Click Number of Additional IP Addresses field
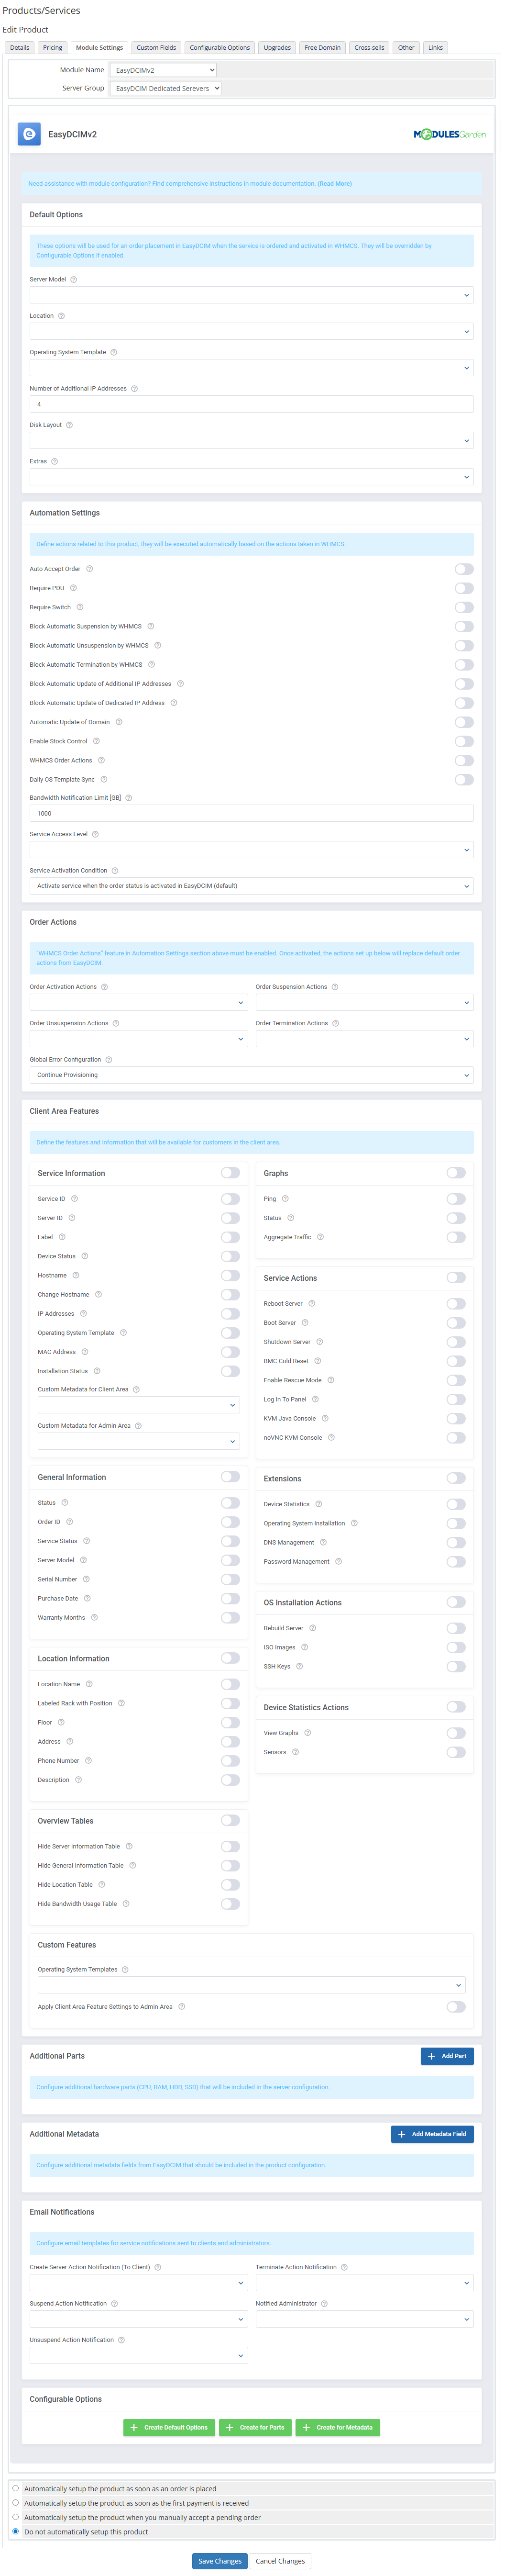Viewport: 505px width, 2576px height. [x=251, y=404]
